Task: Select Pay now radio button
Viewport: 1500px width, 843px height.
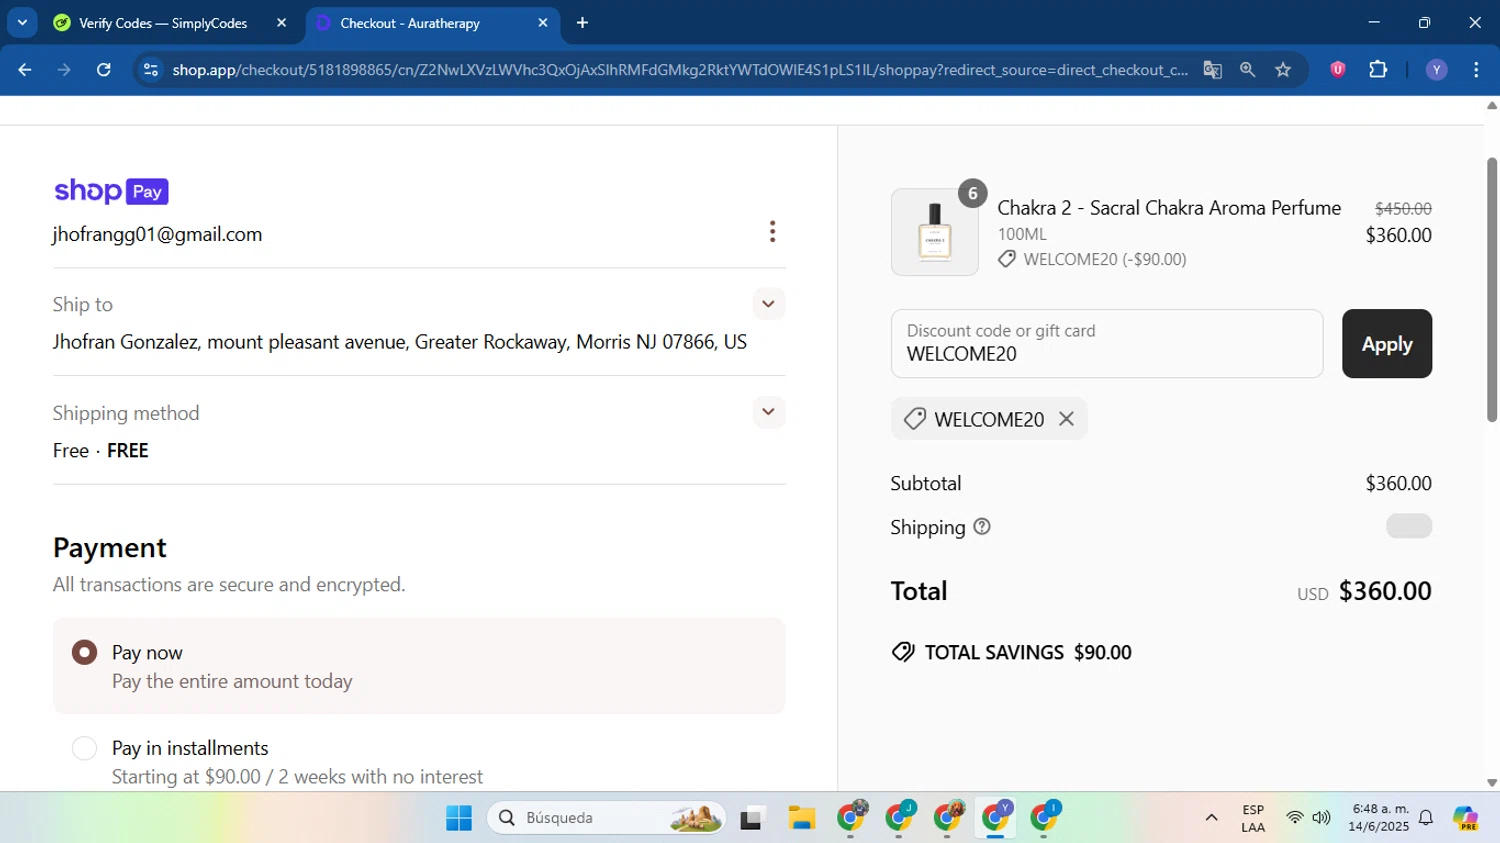Action: (84, 653)
